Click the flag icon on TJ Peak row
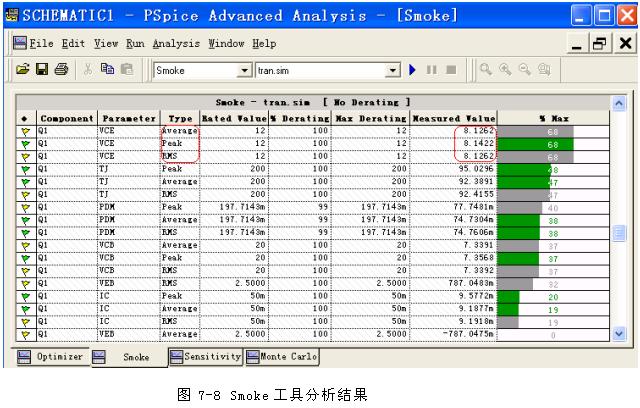The image size is (640, 408). click(26, 170)
